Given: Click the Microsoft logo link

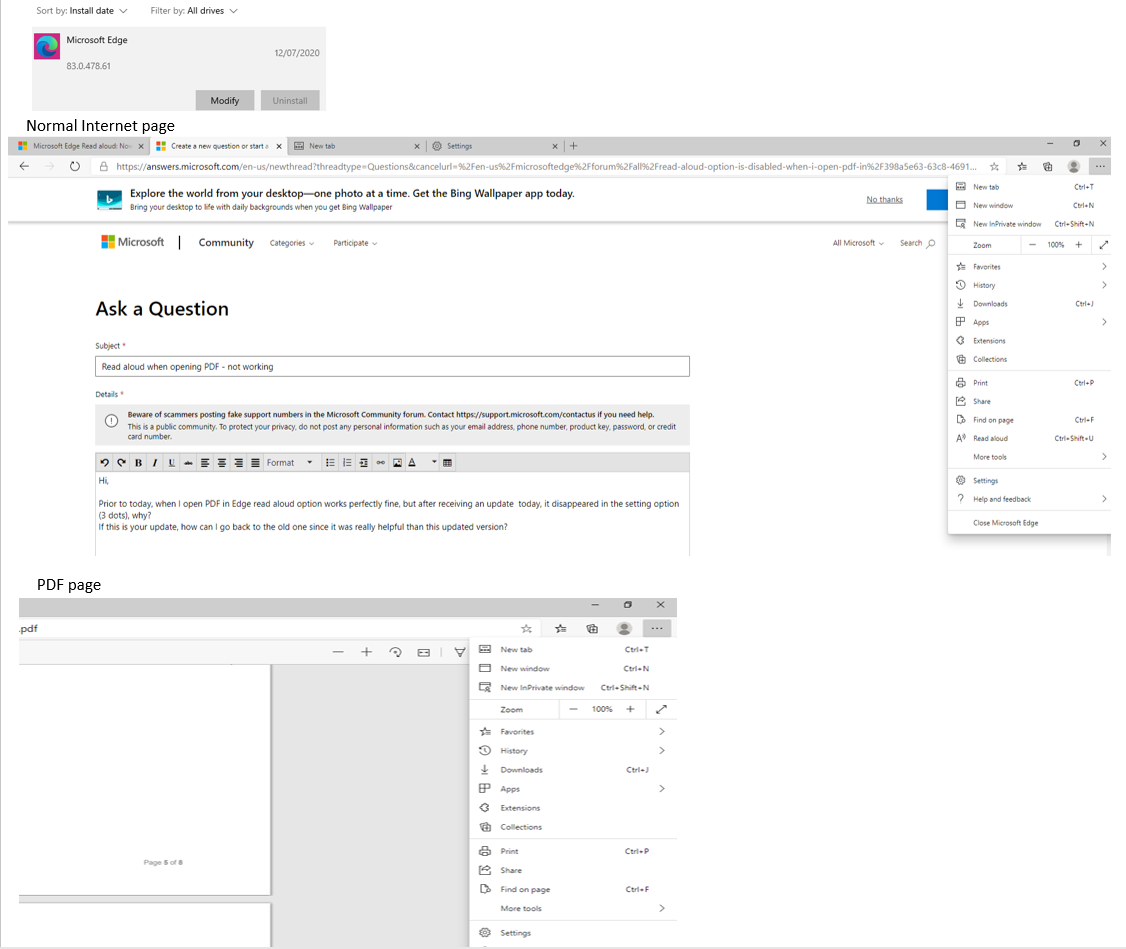Looking at the screenshot, I should (133, 242).
